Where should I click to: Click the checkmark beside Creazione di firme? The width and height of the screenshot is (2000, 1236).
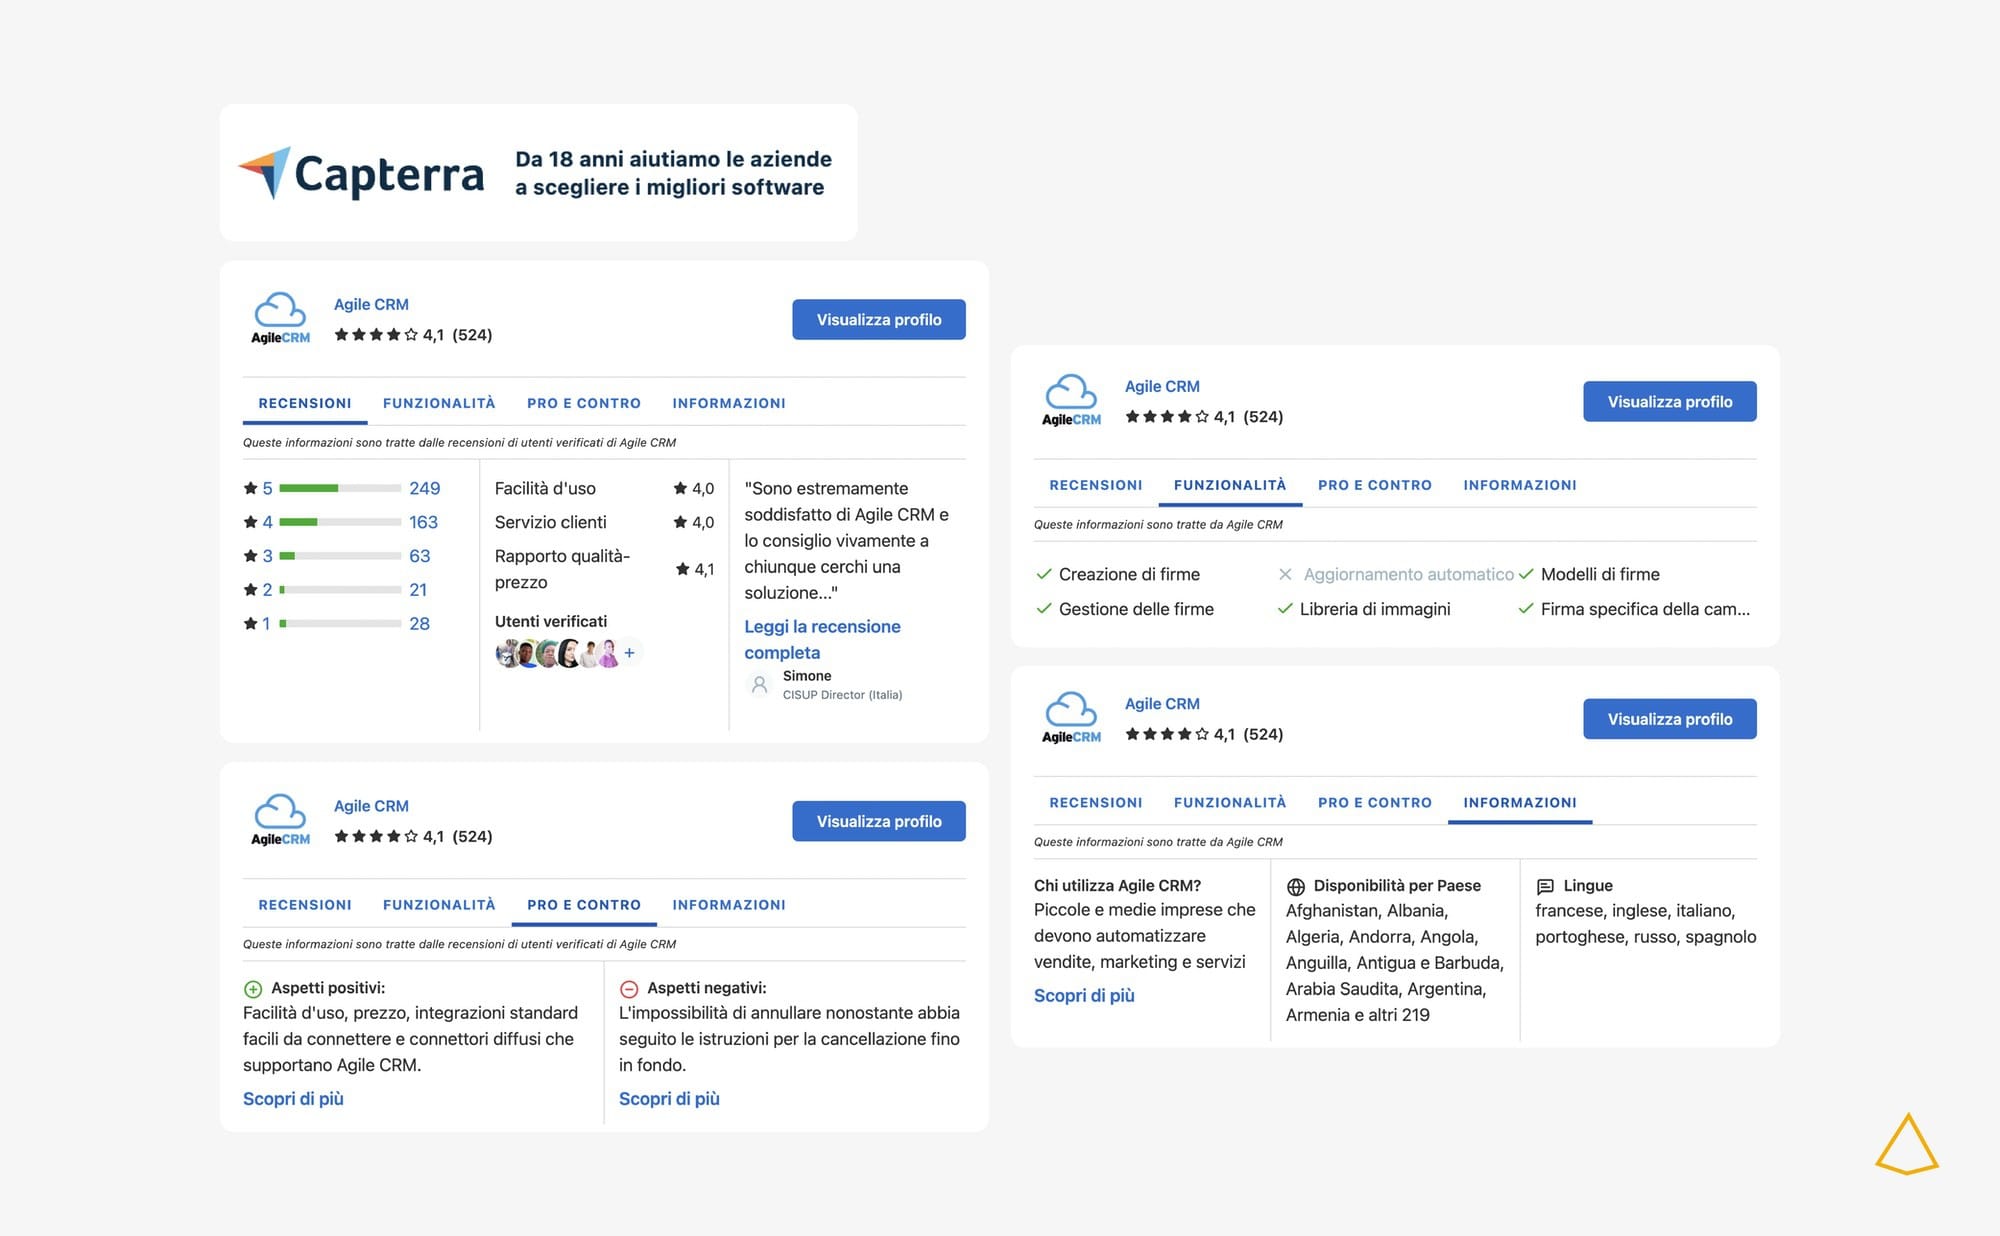point(1044,574)
